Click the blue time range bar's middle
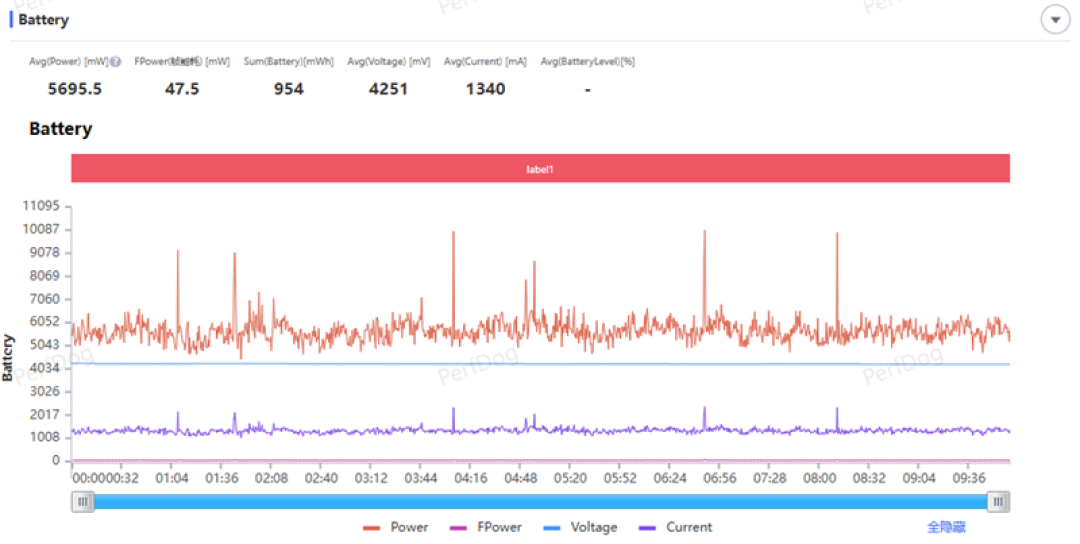 point(541,501)
